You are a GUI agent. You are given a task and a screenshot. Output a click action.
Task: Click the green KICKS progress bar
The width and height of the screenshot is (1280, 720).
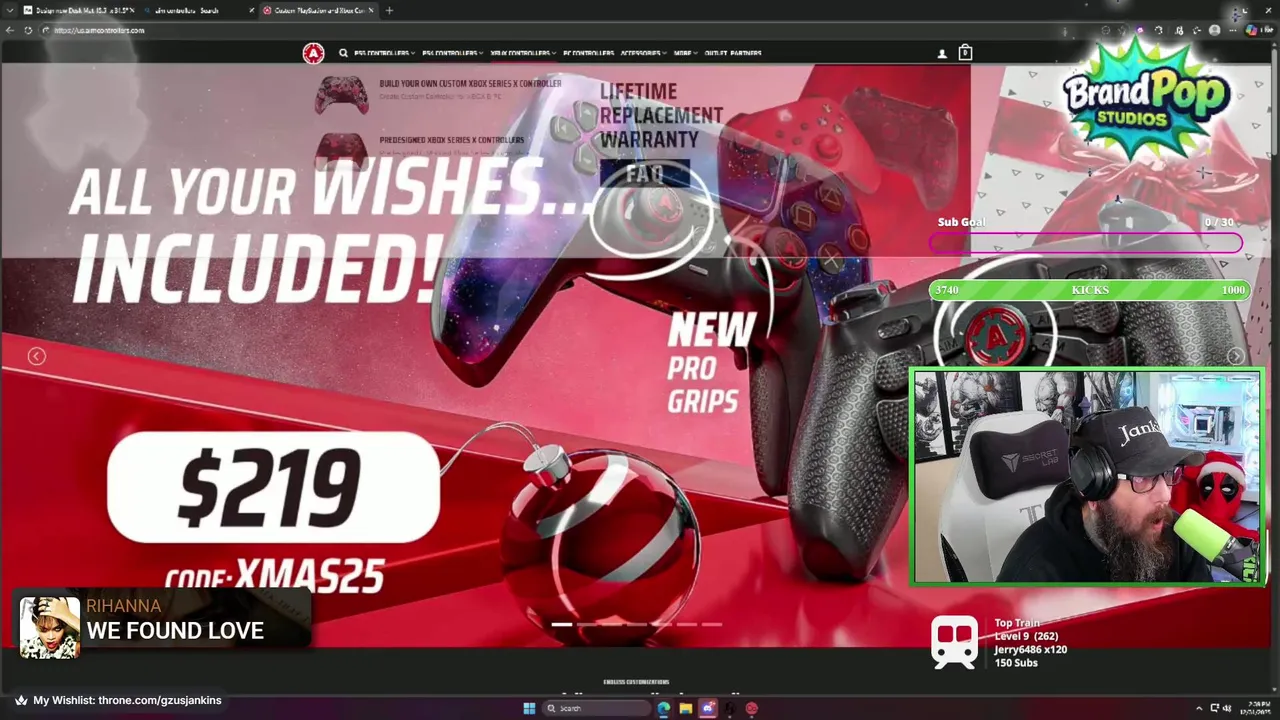[1089, 290]
